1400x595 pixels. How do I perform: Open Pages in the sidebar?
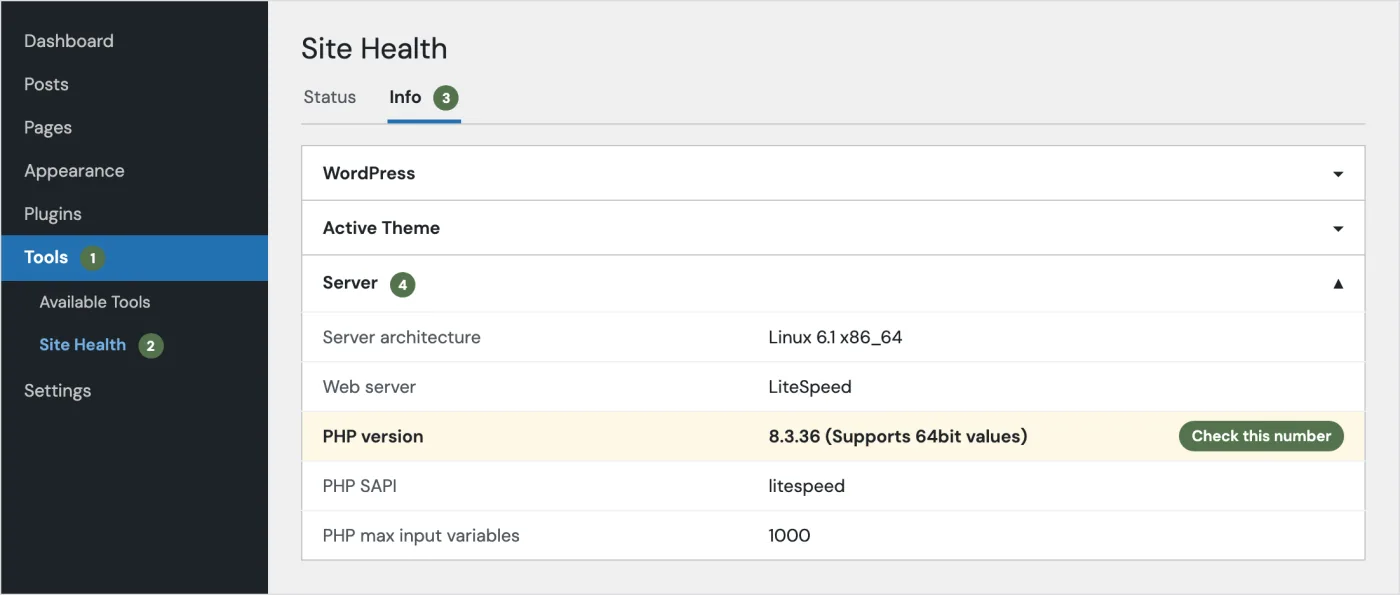tap(48, 128)
